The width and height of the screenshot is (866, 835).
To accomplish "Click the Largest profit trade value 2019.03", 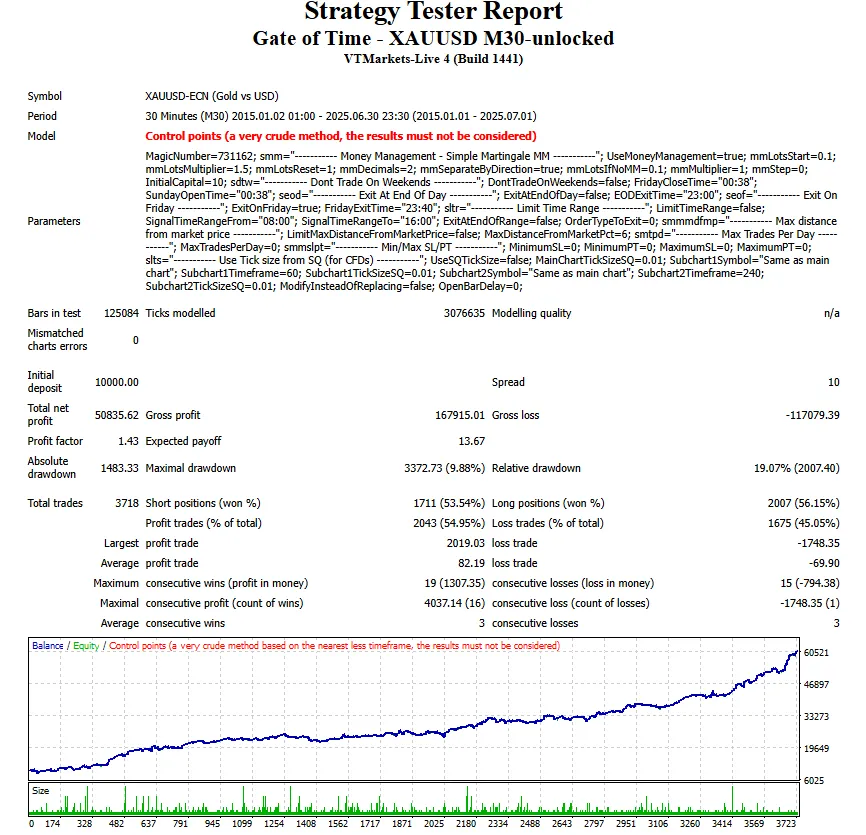I will point(466,543).
